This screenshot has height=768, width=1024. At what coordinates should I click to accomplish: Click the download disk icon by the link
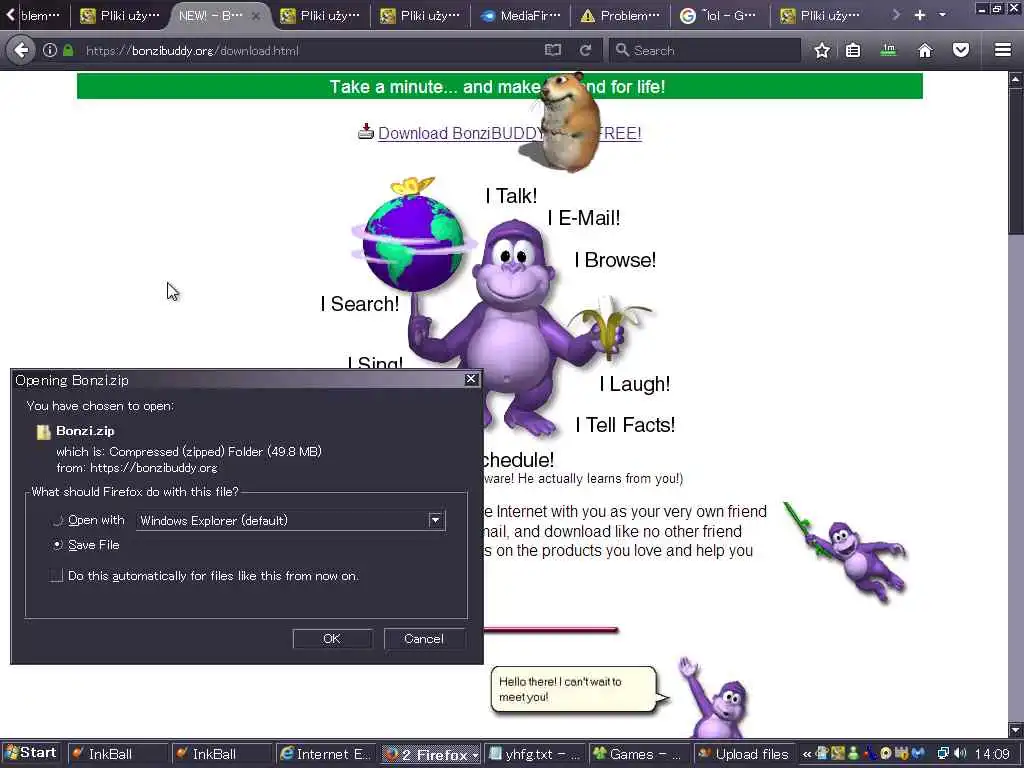(x=366, y=131)
